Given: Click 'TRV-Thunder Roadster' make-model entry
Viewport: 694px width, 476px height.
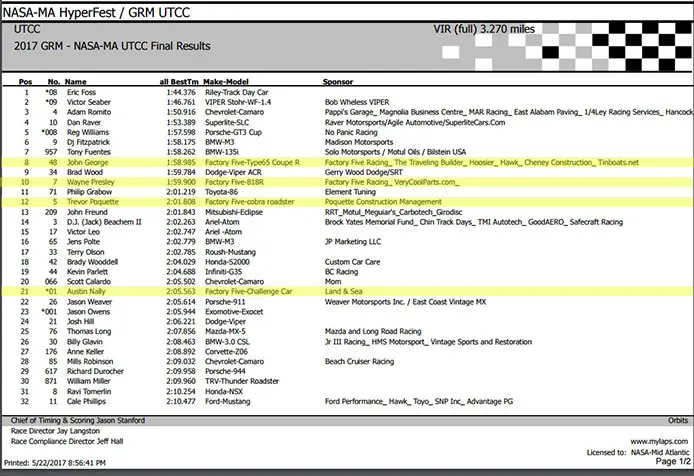Looking at the screenshot, I should coord(242,381).
